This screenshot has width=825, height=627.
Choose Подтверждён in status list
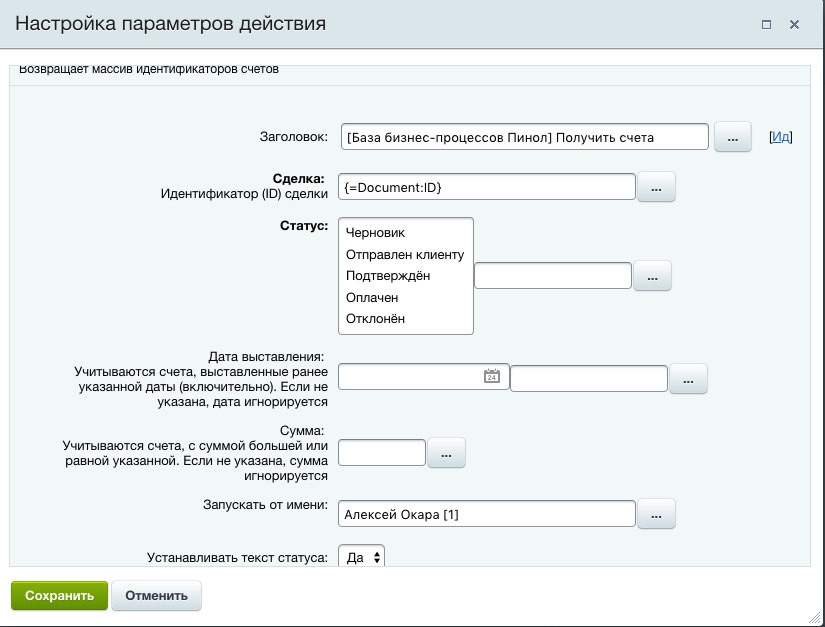tap(387, 275)
